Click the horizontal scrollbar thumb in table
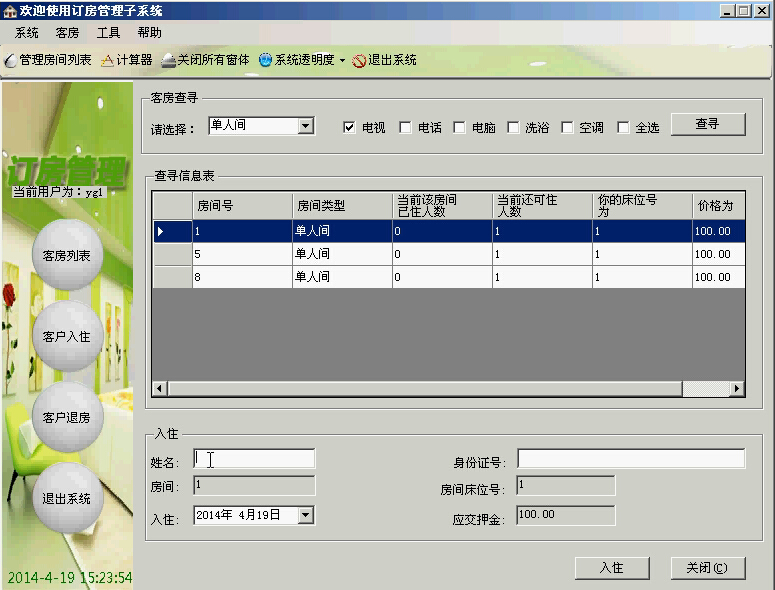The image size is (775, 590). pos(425,388)
